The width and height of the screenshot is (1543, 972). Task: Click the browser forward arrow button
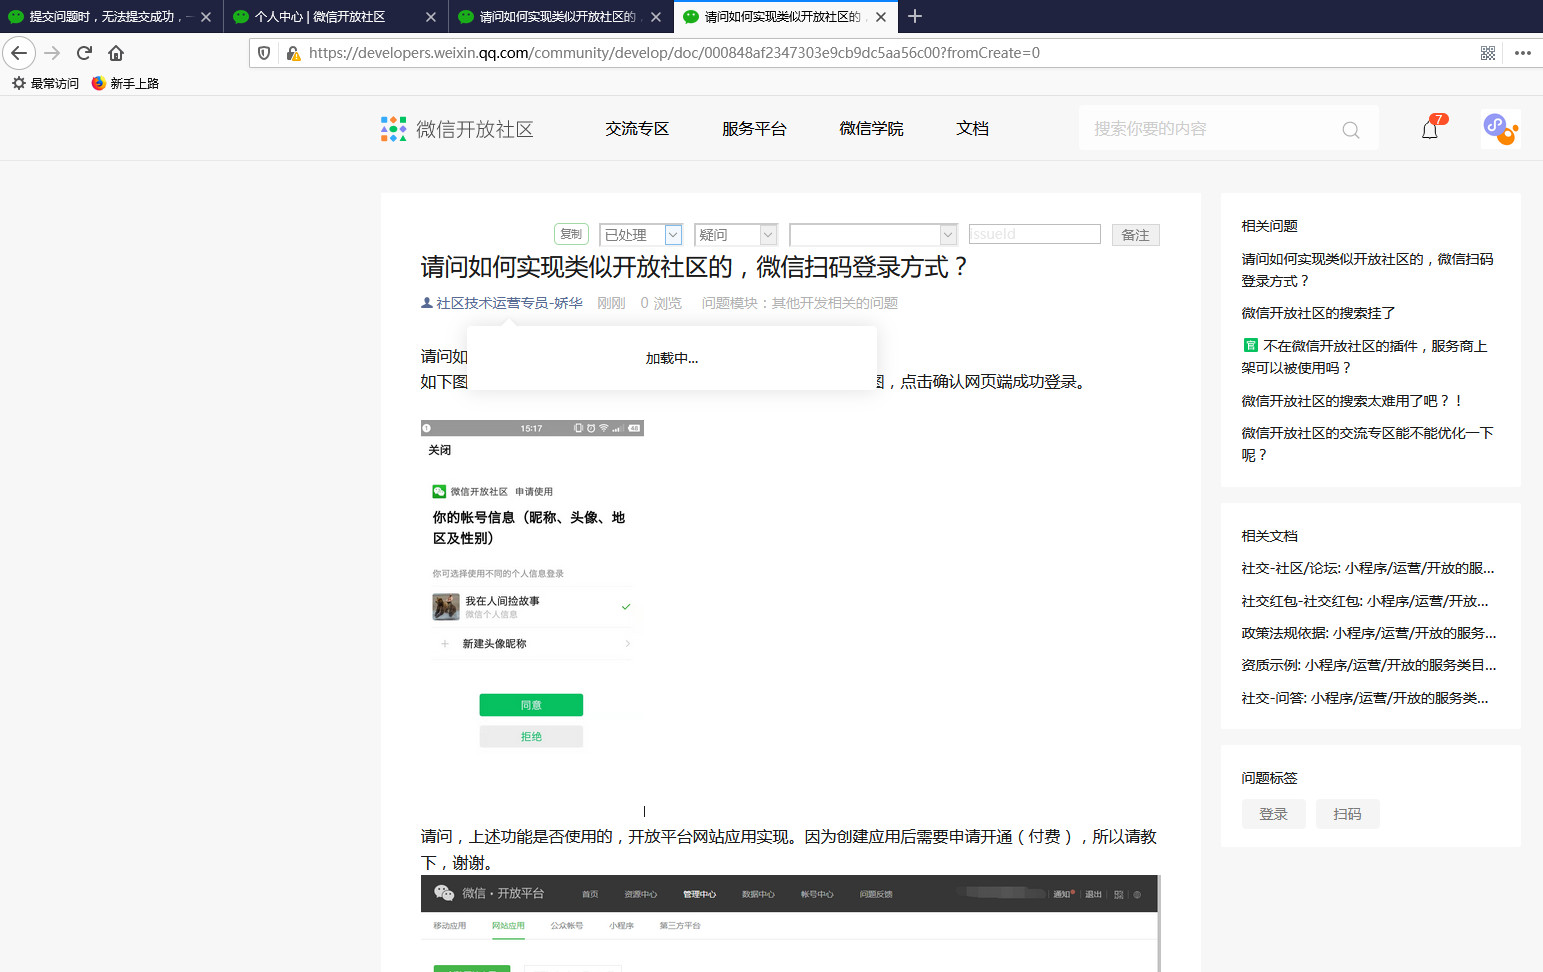pos(53,53)
